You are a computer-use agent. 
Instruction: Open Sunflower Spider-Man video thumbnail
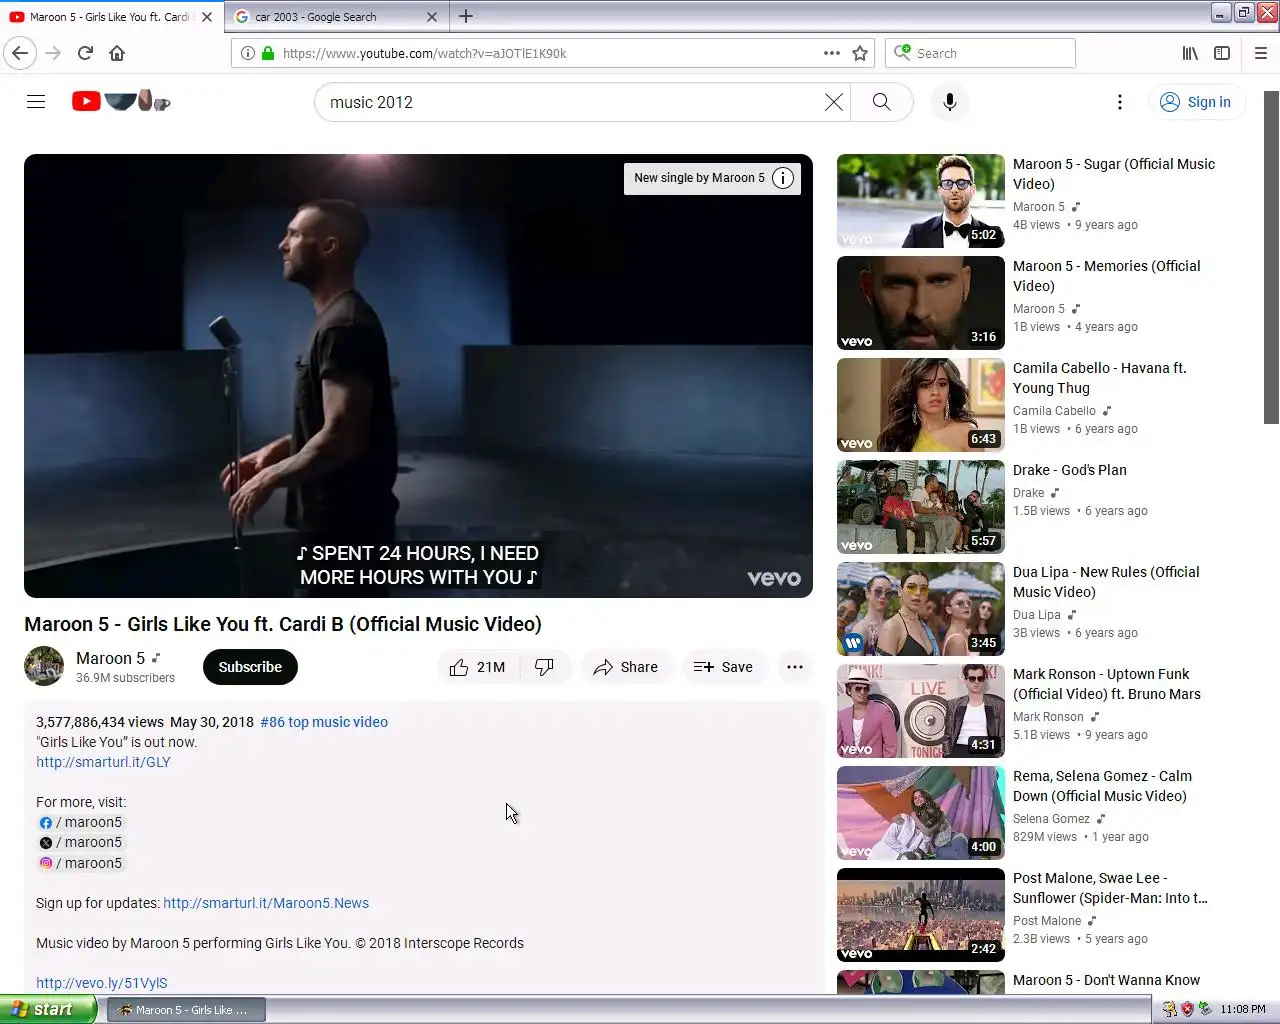[921, 915]
